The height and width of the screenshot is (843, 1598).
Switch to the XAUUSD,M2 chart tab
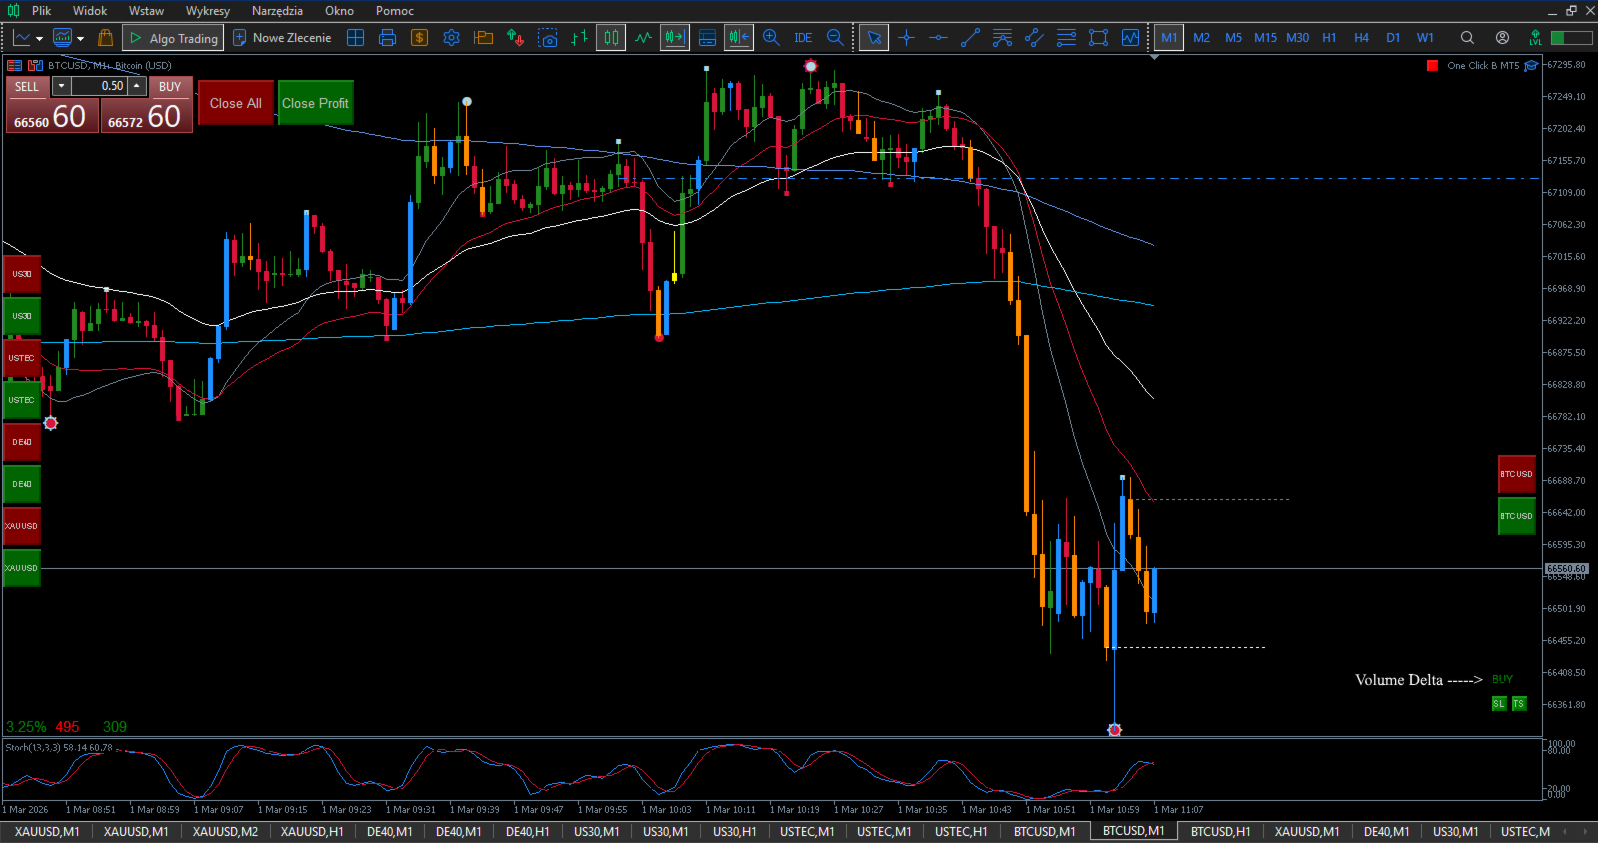[225, 832]
